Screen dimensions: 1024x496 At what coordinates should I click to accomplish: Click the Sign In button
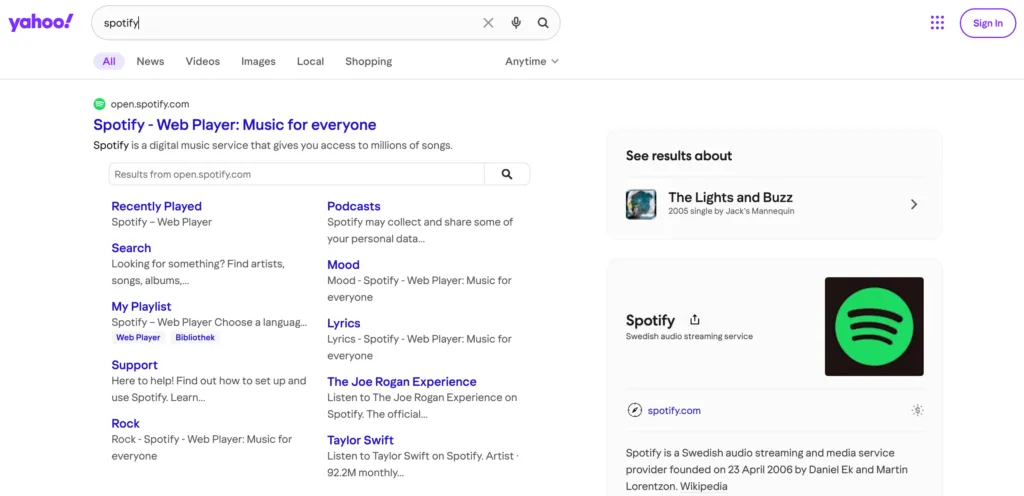(987, 23)
